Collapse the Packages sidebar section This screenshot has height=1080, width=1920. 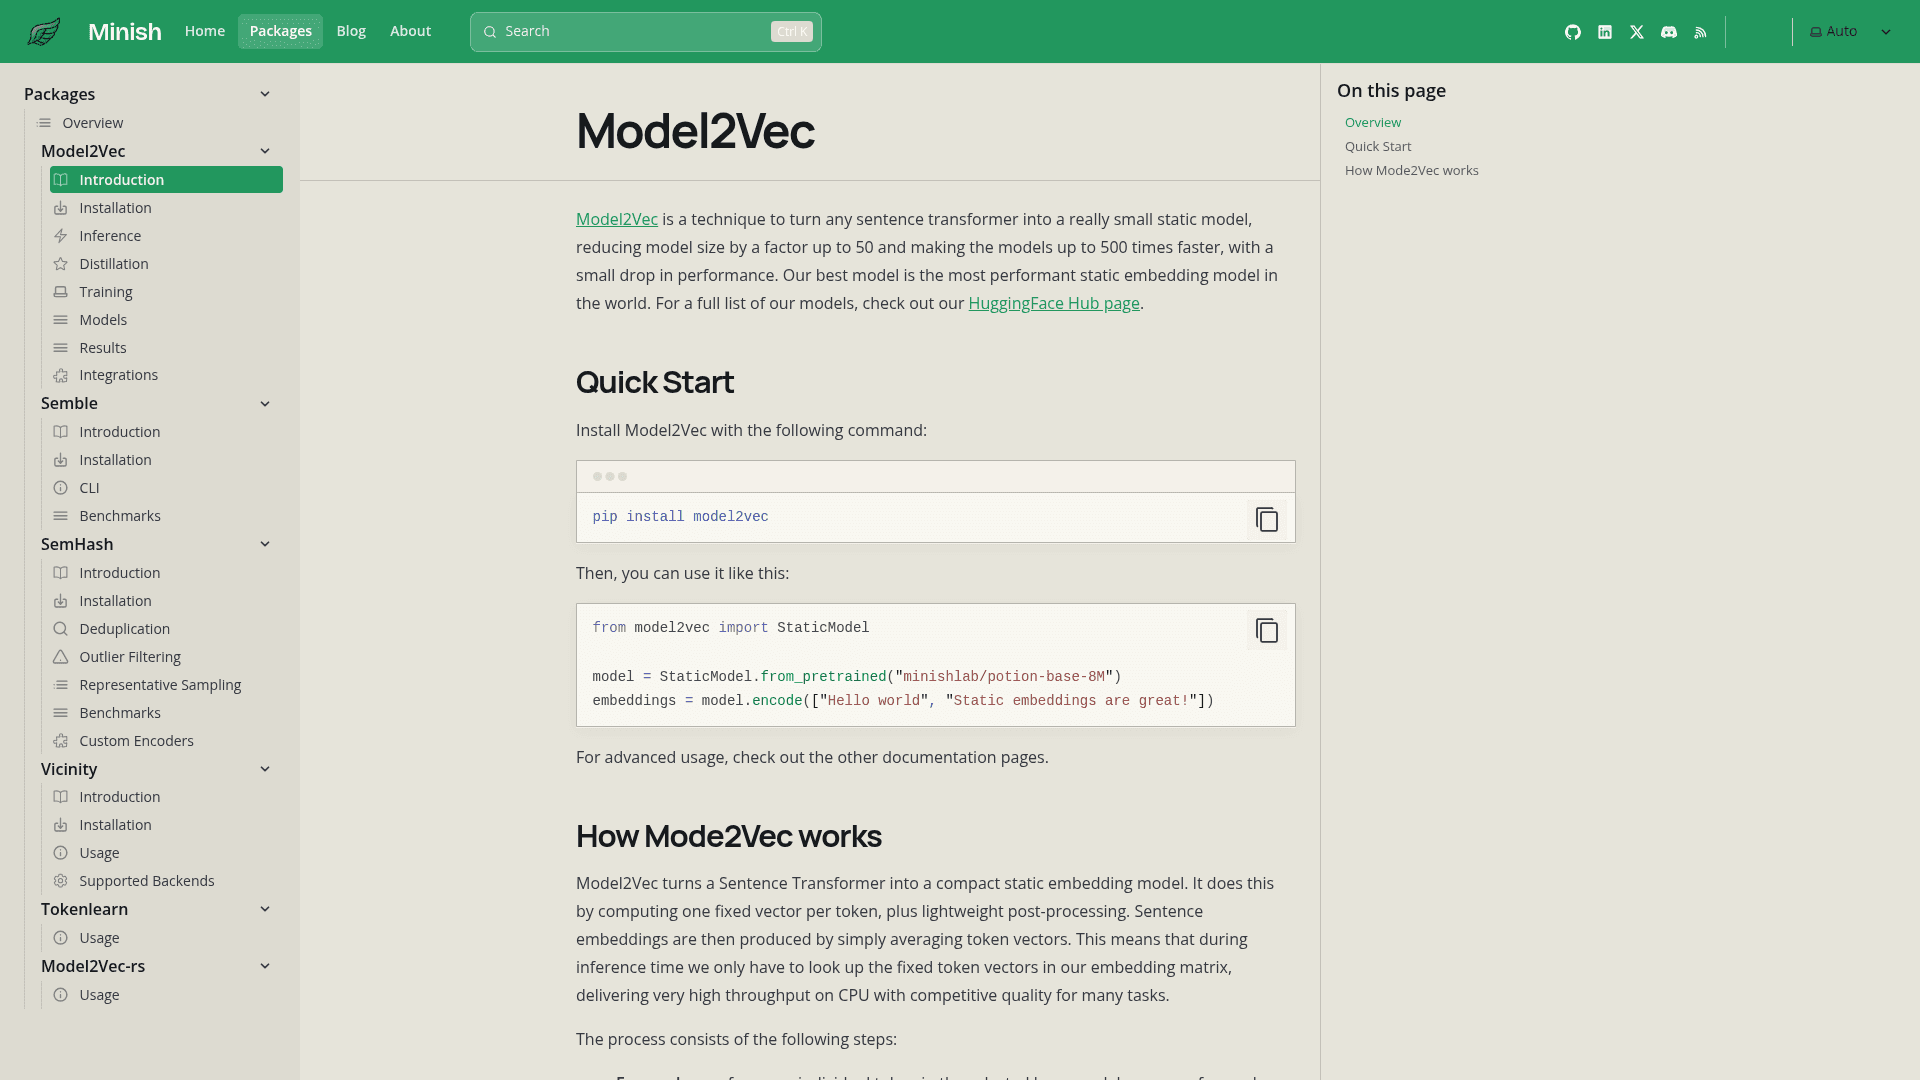(x=265, y=94)
